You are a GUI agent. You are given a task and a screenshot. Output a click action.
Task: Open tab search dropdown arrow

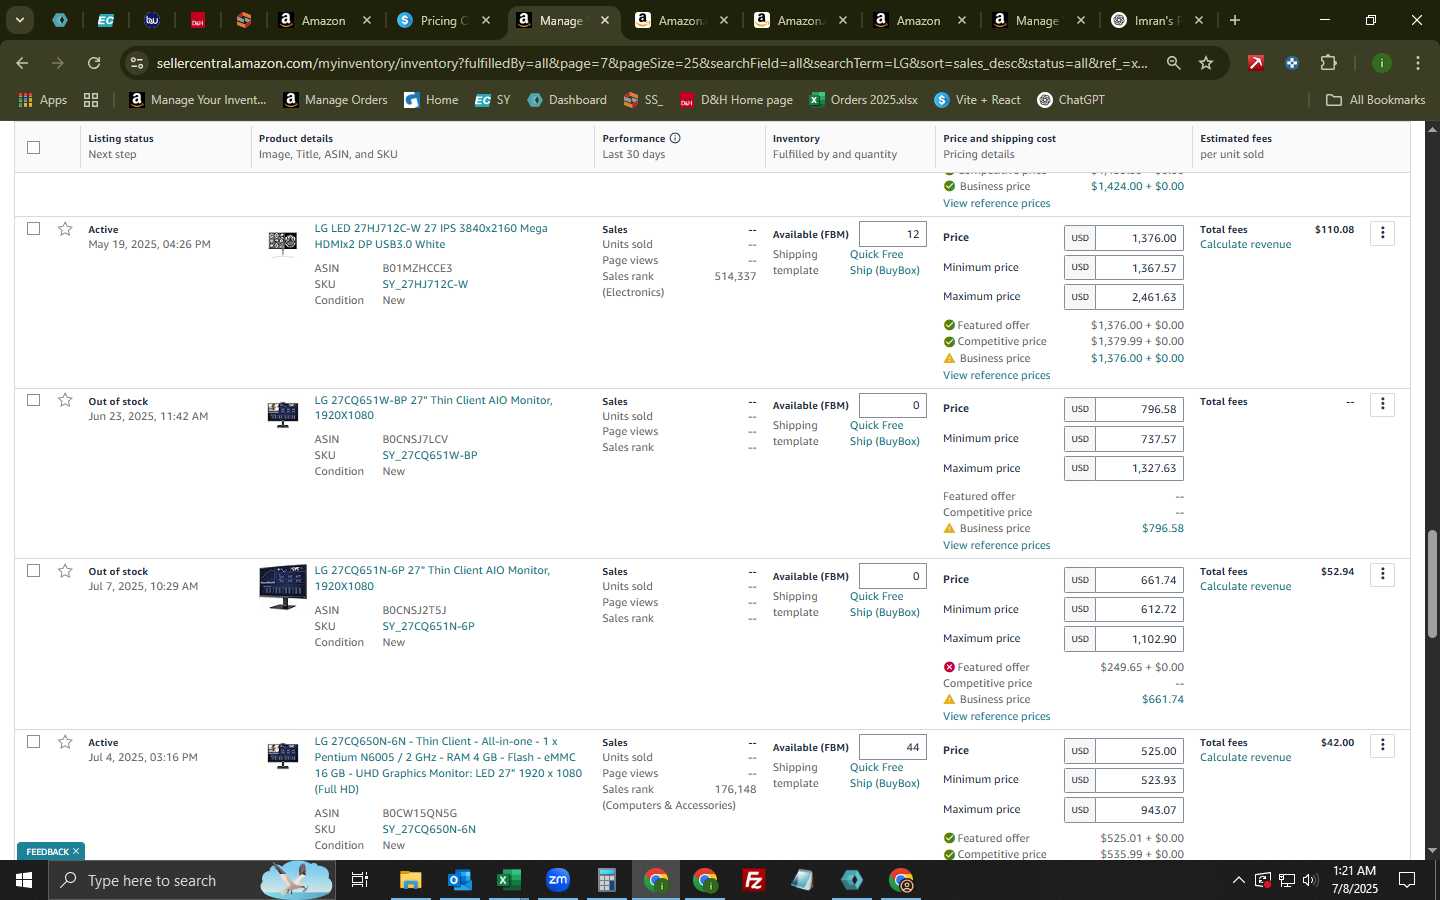point(19,20)
